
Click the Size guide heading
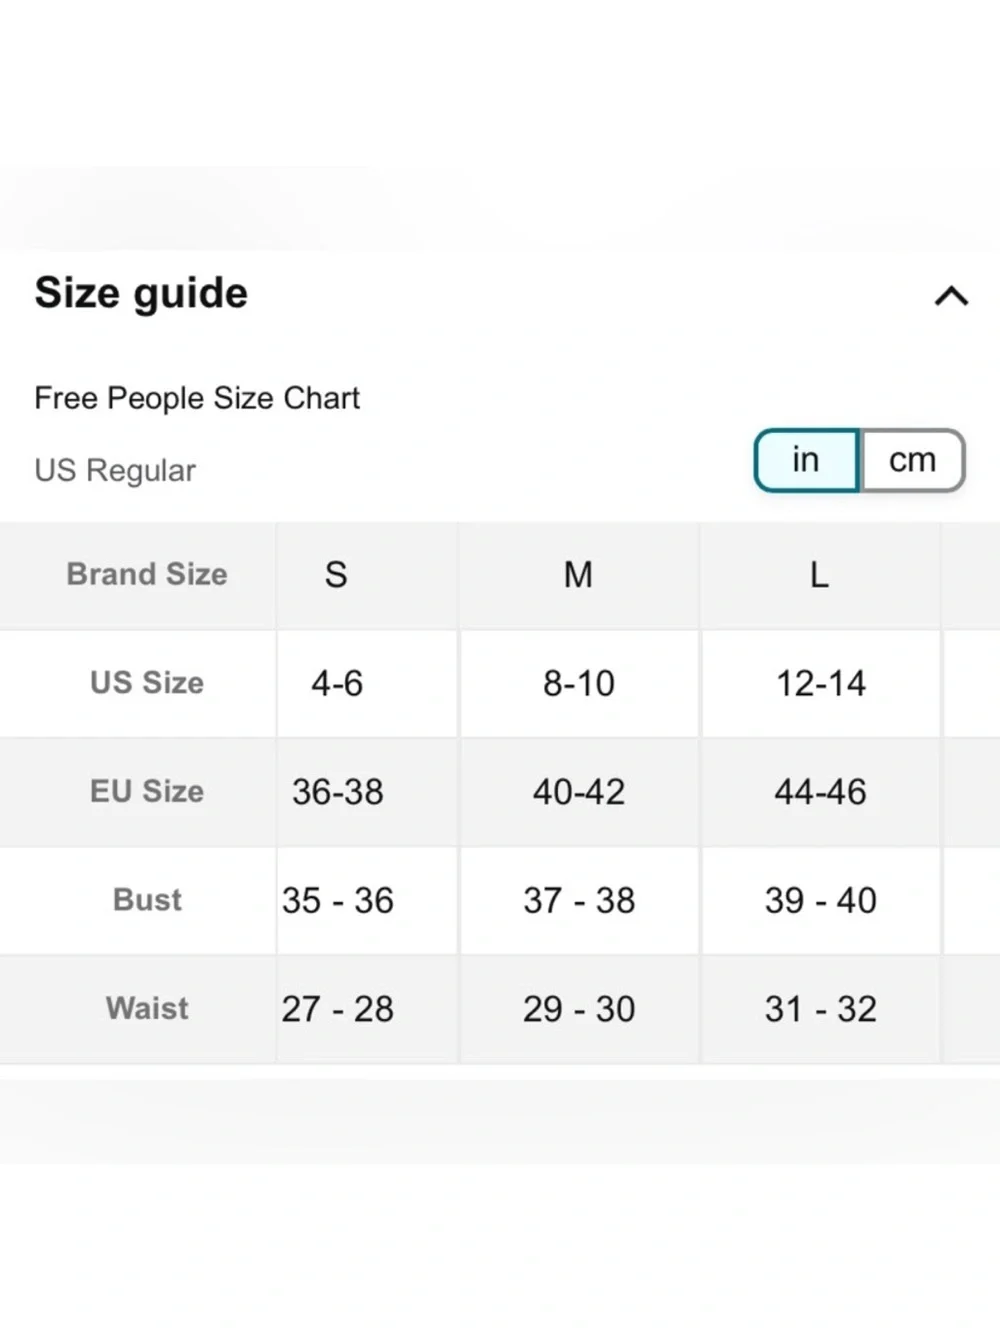[x=141, y=294]
